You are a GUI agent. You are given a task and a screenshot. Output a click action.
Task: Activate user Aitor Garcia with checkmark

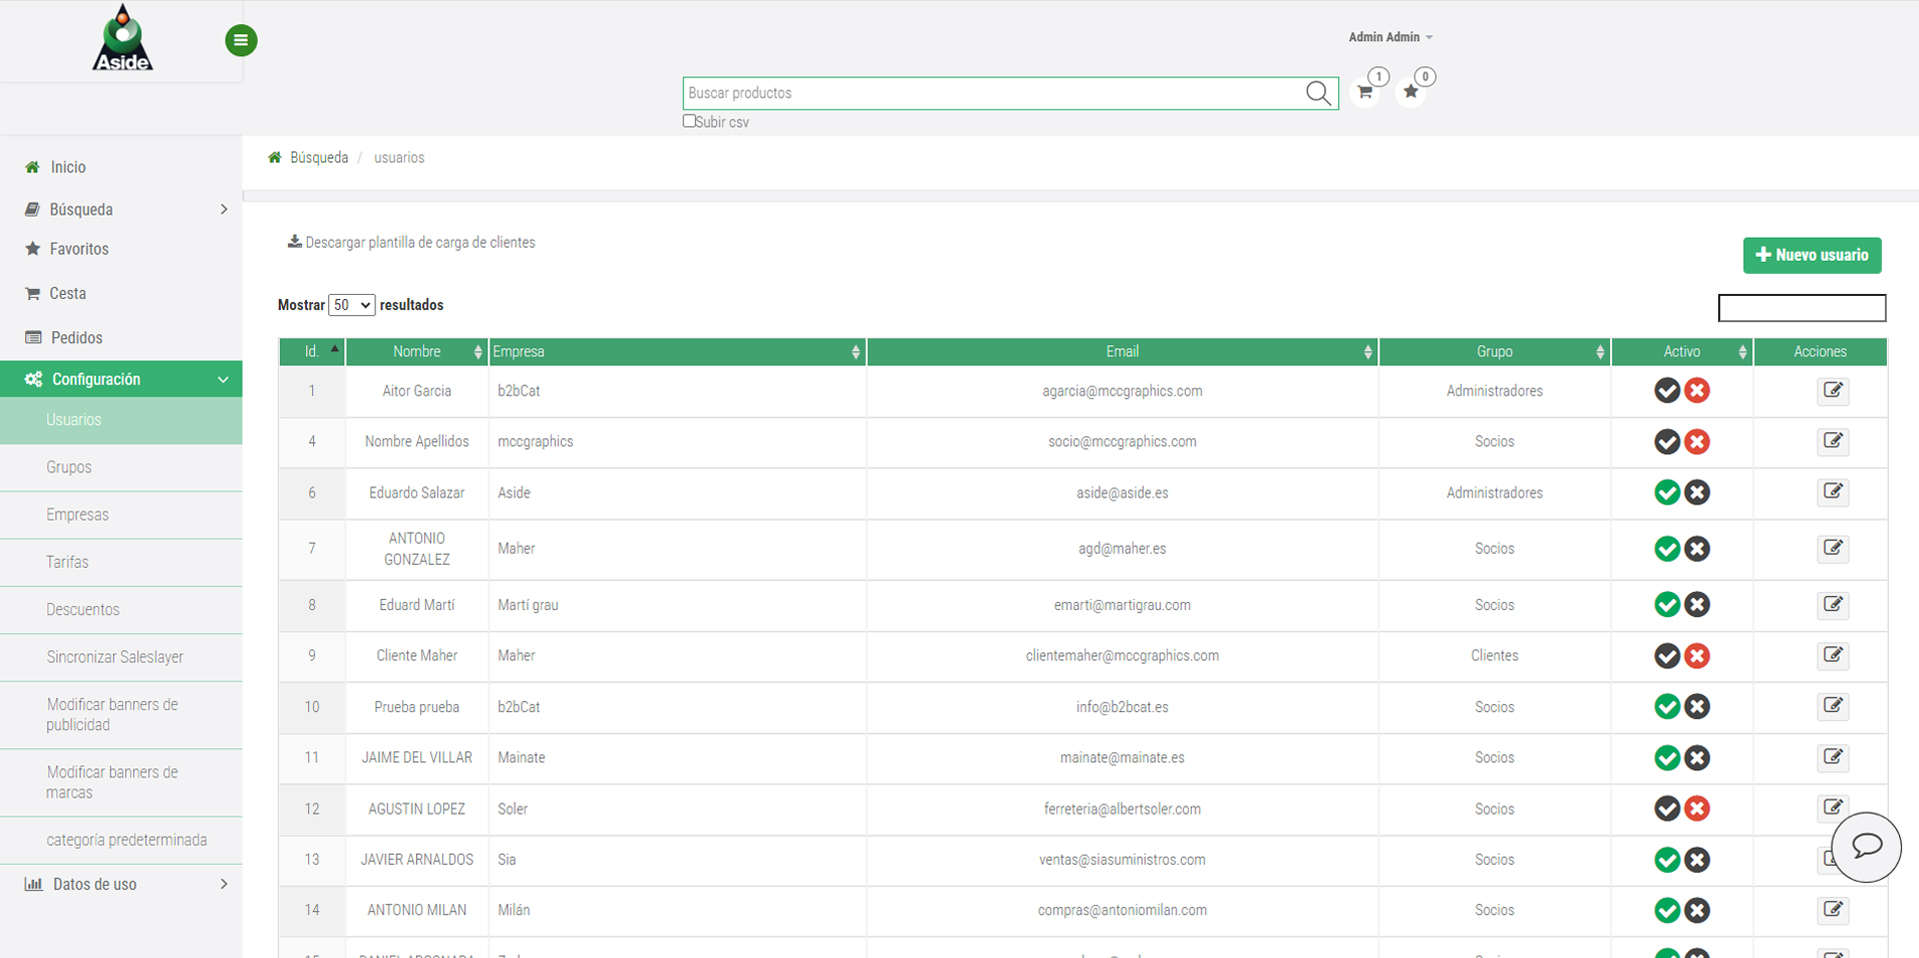(x=1666, y=391)
